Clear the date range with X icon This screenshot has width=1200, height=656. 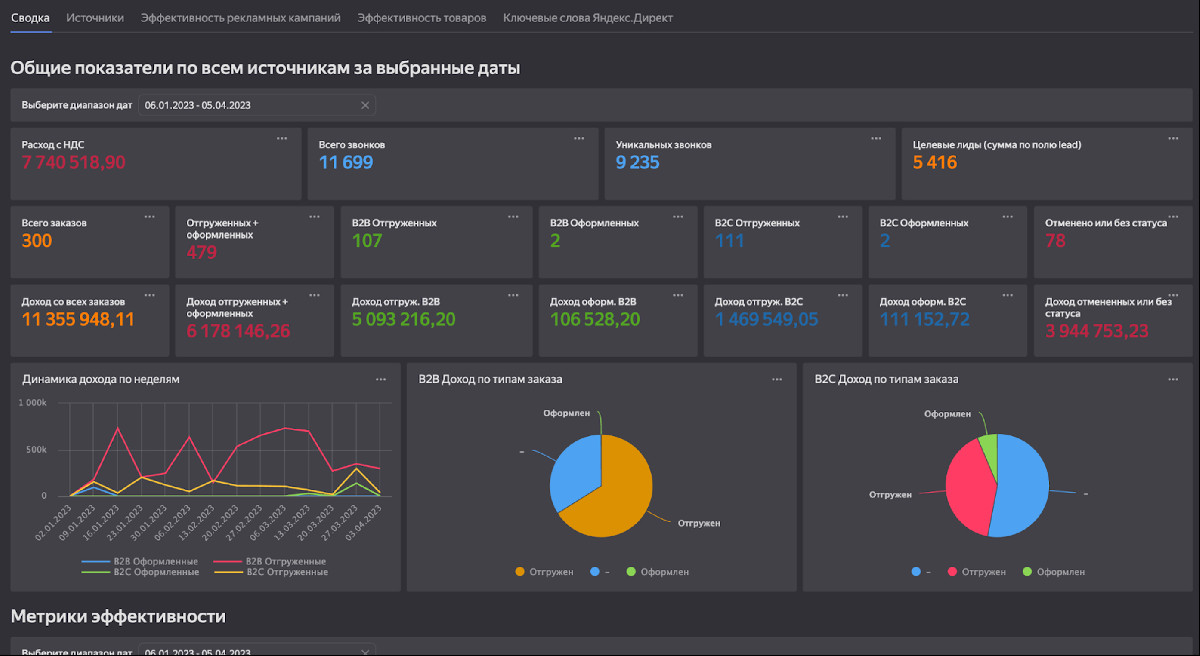click(x=365, y=105)
